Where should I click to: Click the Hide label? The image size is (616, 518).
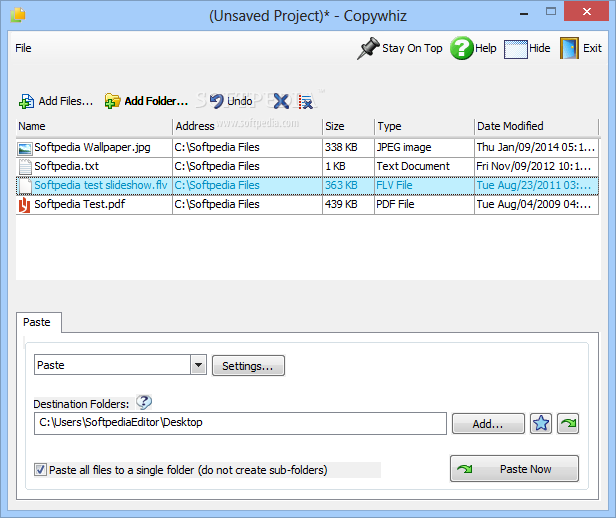tap(539, 48)
